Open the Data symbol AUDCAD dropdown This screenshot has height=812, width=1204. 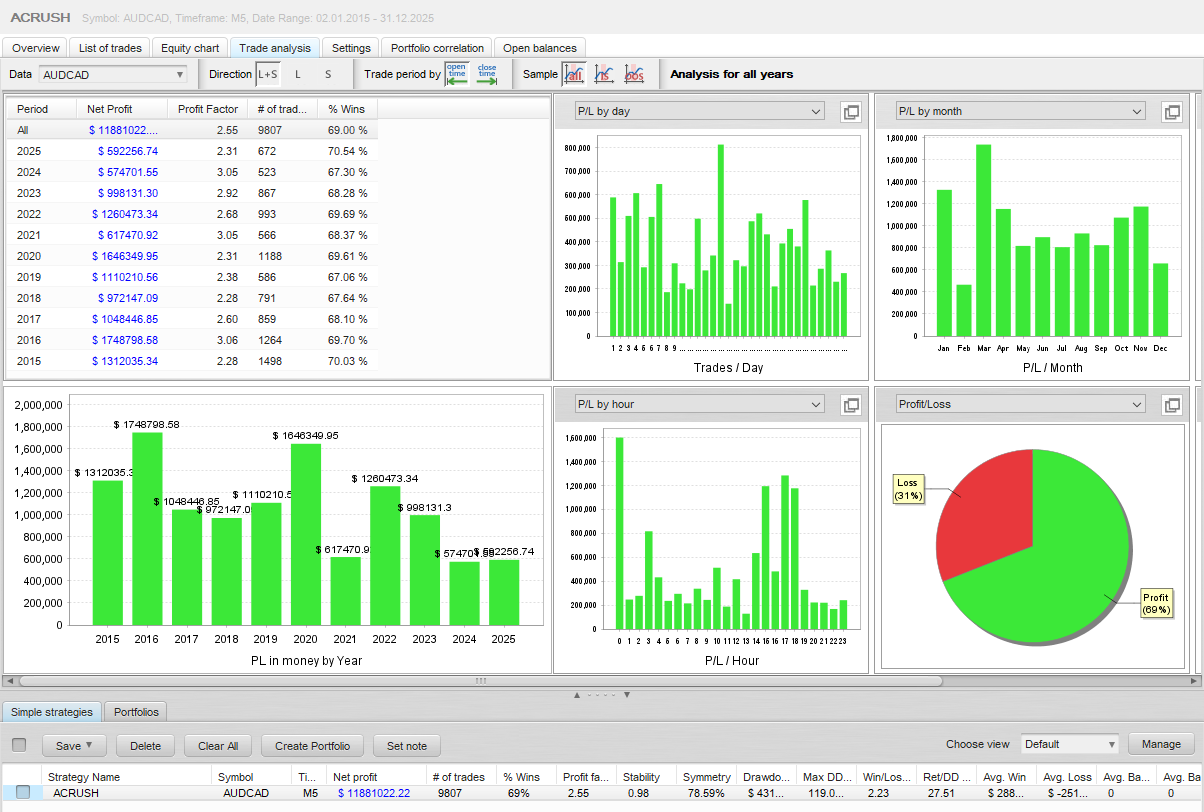coord(113,74)
